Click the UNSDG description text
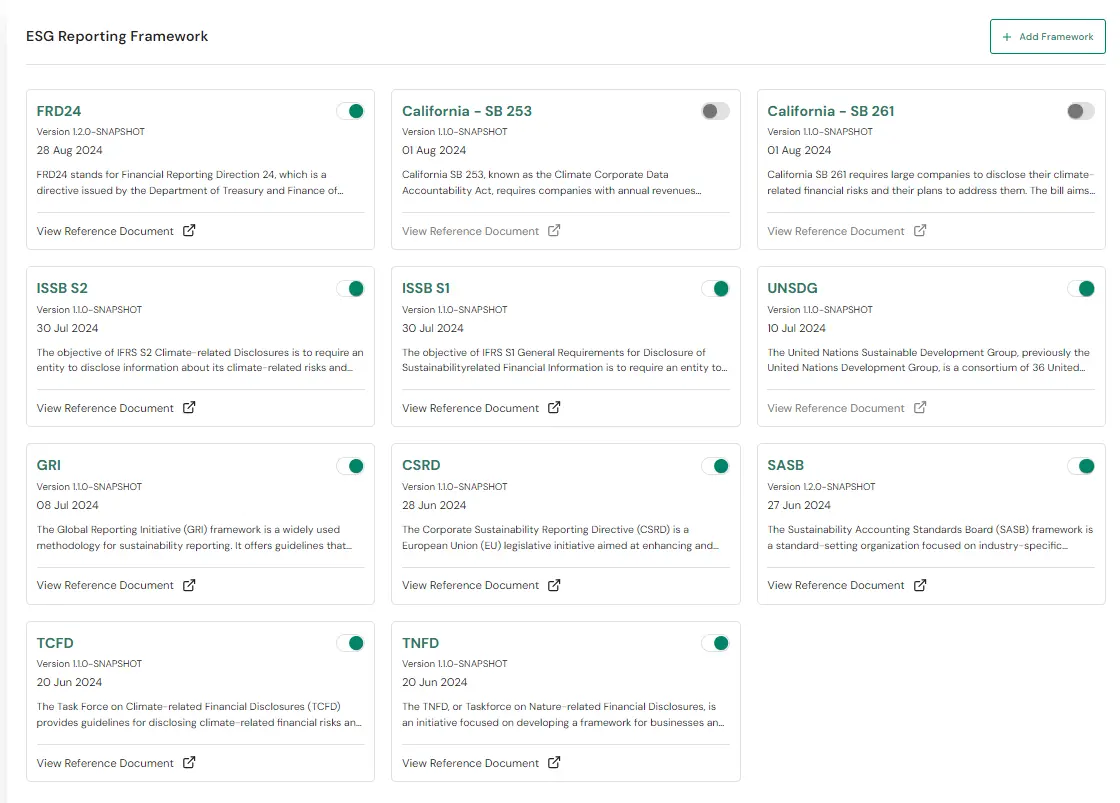Screen dimensions: 1120x803 point(929,360)
